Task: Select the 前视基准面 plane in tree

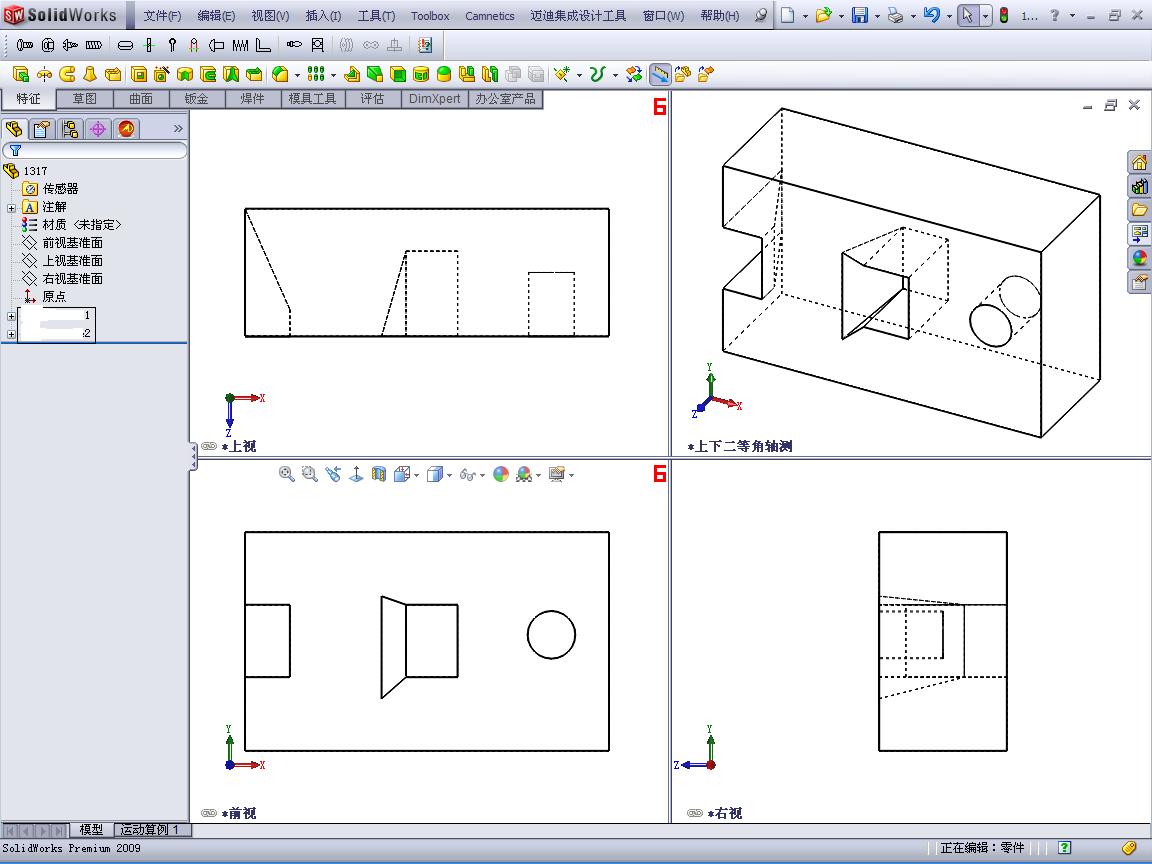Action: coord(73,242)
